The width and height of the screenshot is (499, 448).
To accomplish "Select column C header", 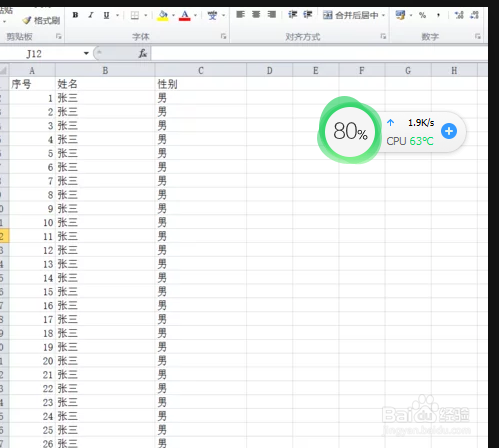I will [201, 71].
